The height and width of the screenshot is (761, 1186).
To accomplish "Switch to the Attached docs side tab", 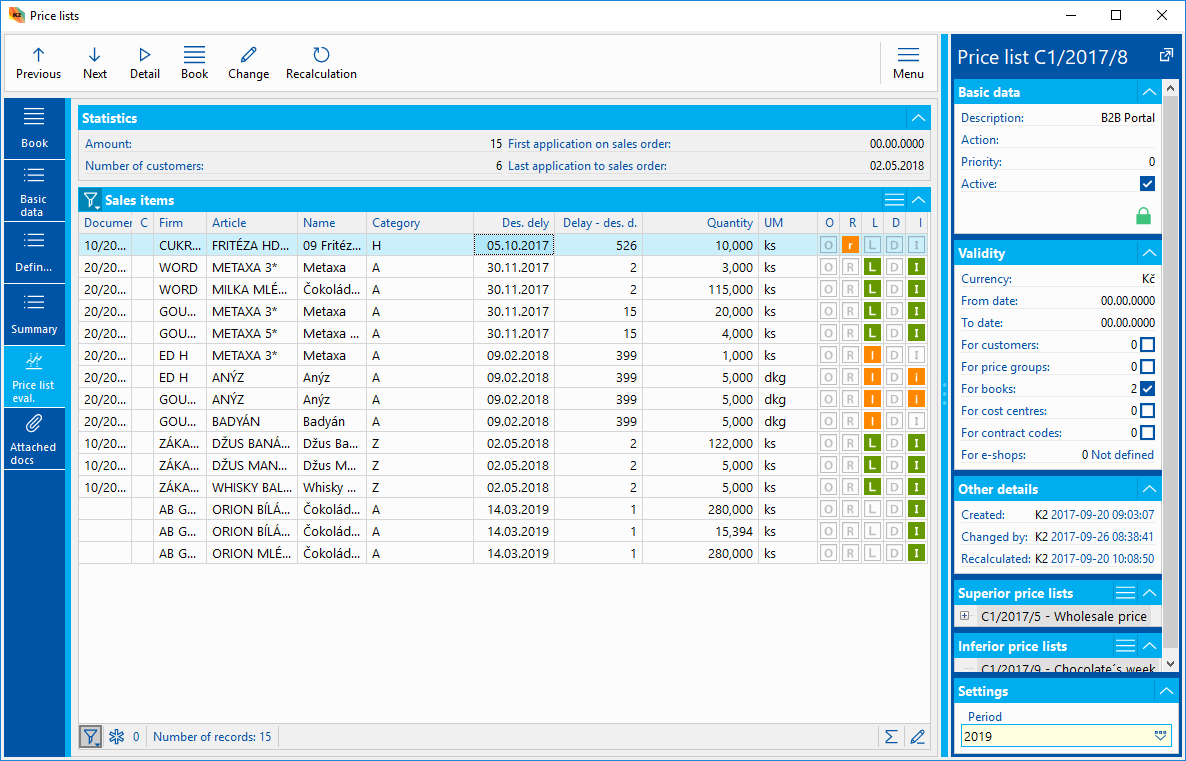I will click(34, 439).
